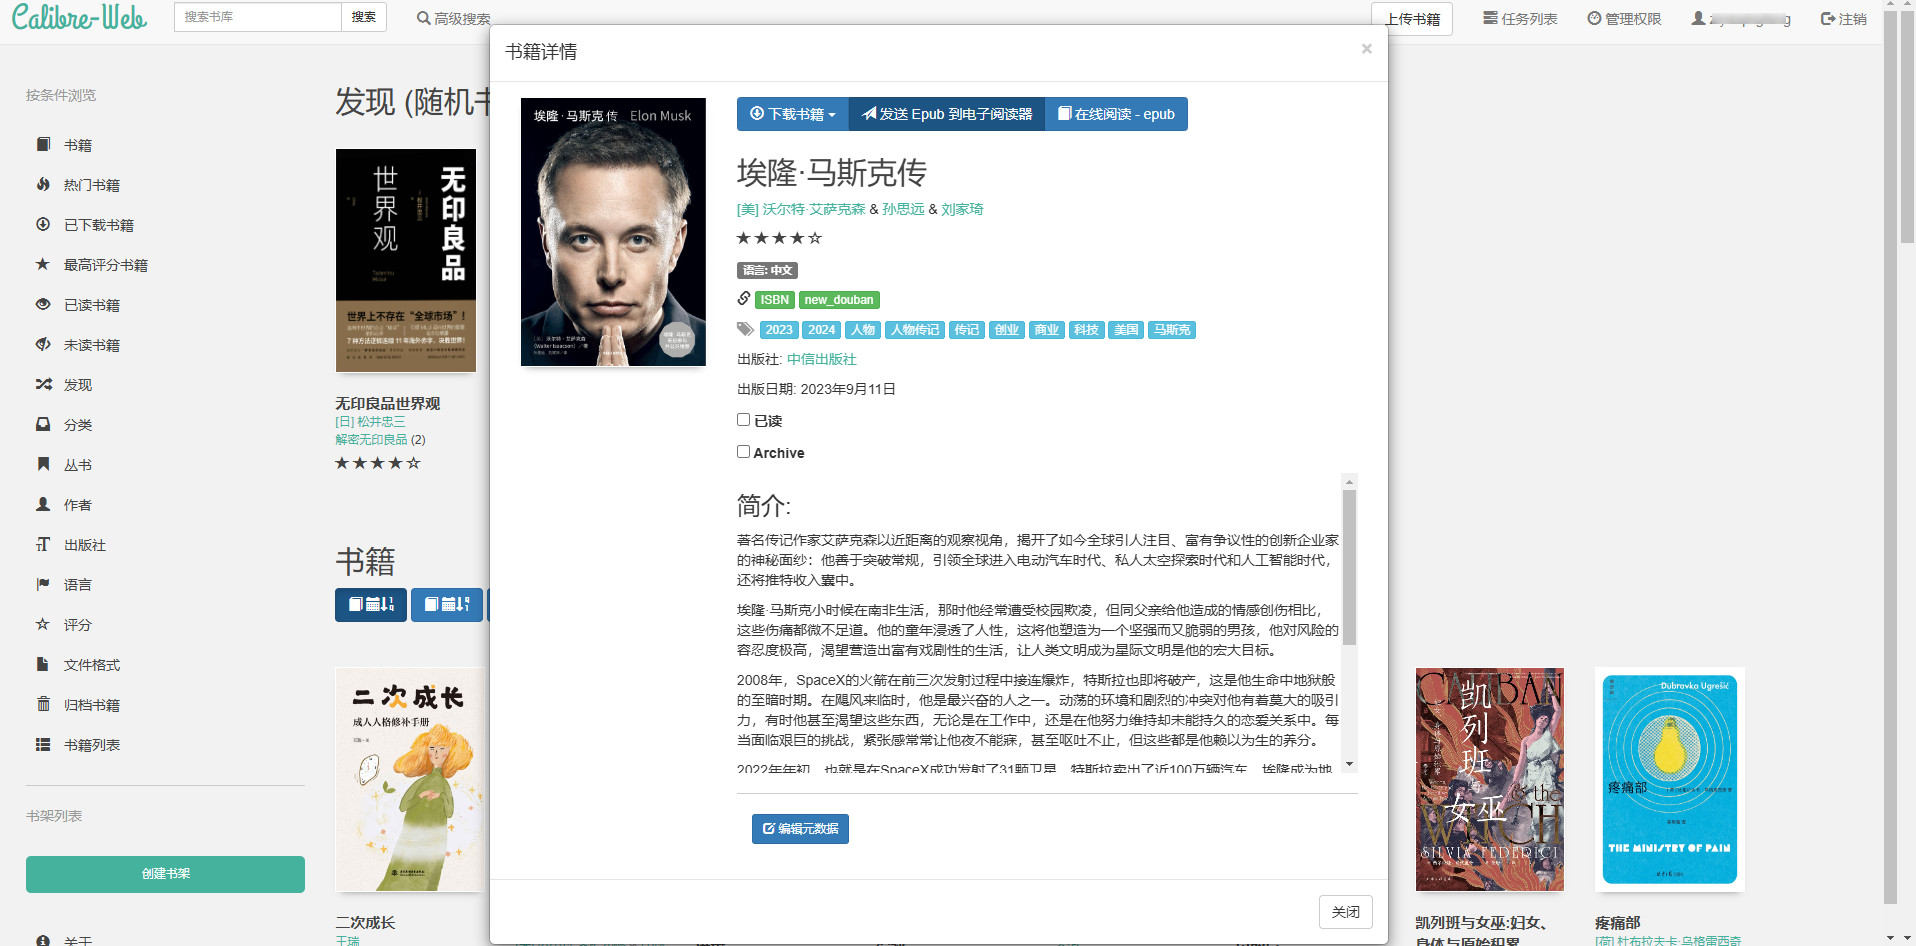1916x946 pixels.
Task: Open 凯列班与女巫 book cover
Action: tap(1490, 780)
